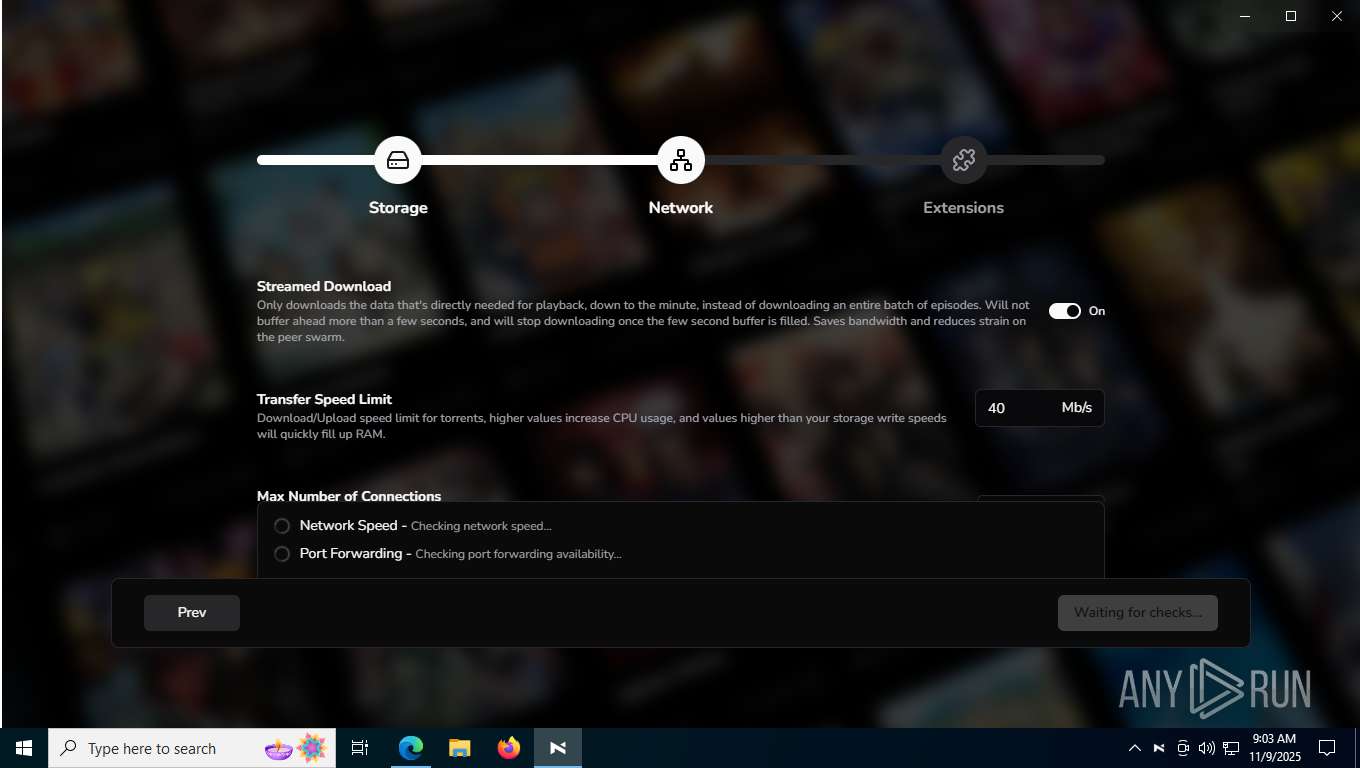Open the Windows Start menu
The image size is (1360, 768).
tap(24, 748)
